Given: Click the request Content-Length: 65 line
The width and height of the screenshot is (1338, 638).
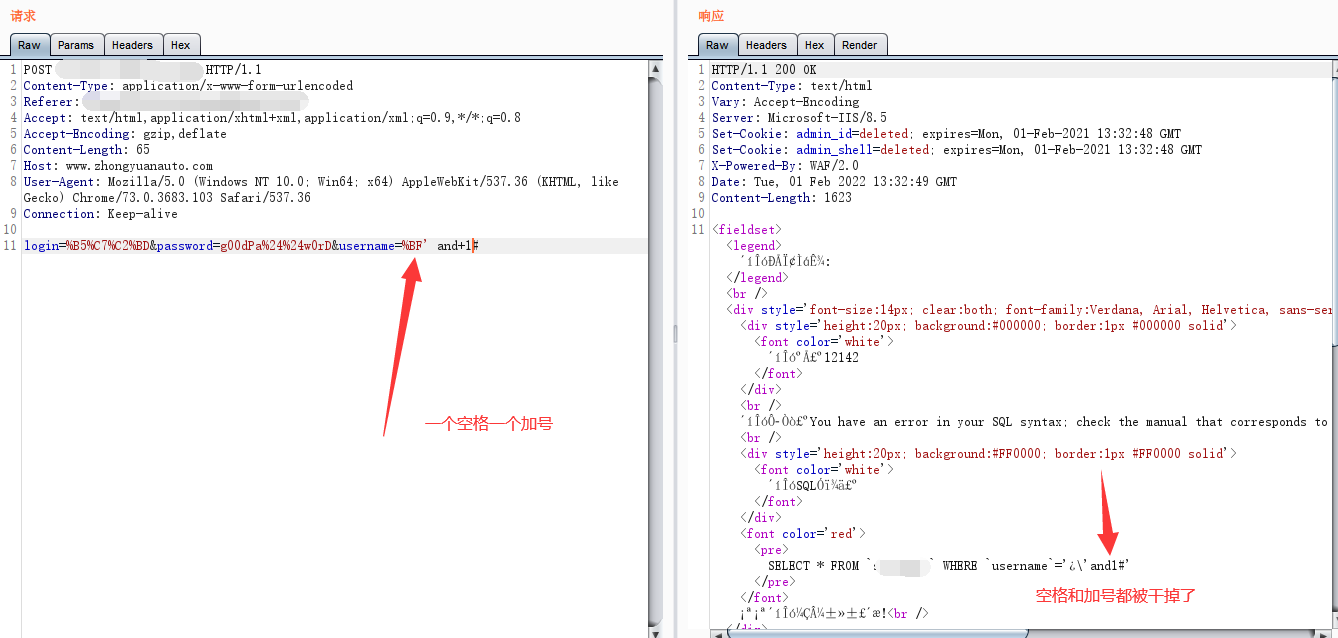Looking at the screenshot, I should click(87, 150).
